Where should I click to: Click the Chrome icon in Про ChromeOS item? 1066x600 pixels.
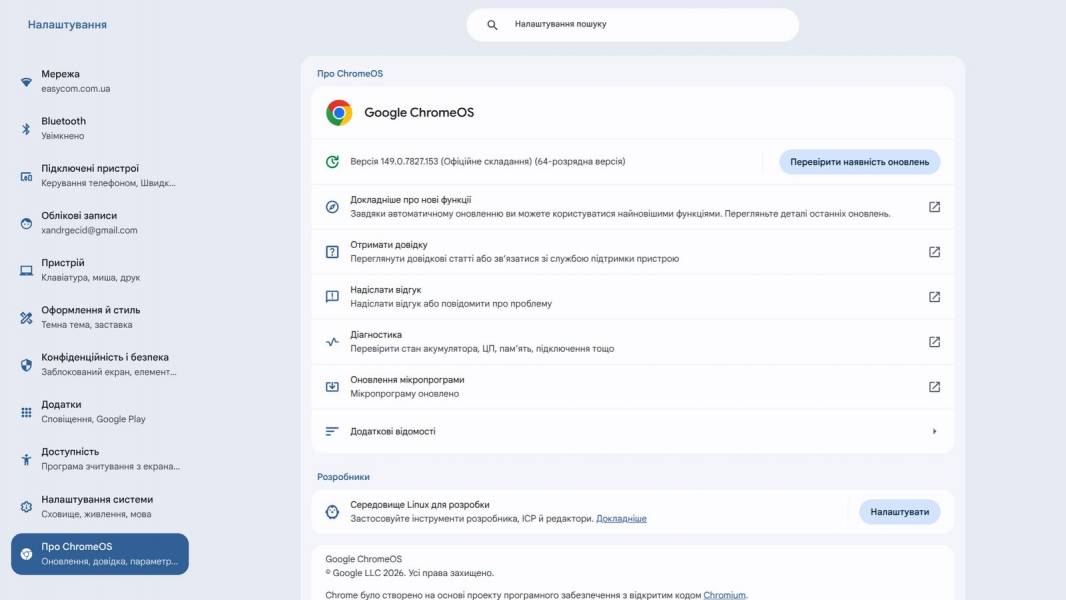(26, 554)
